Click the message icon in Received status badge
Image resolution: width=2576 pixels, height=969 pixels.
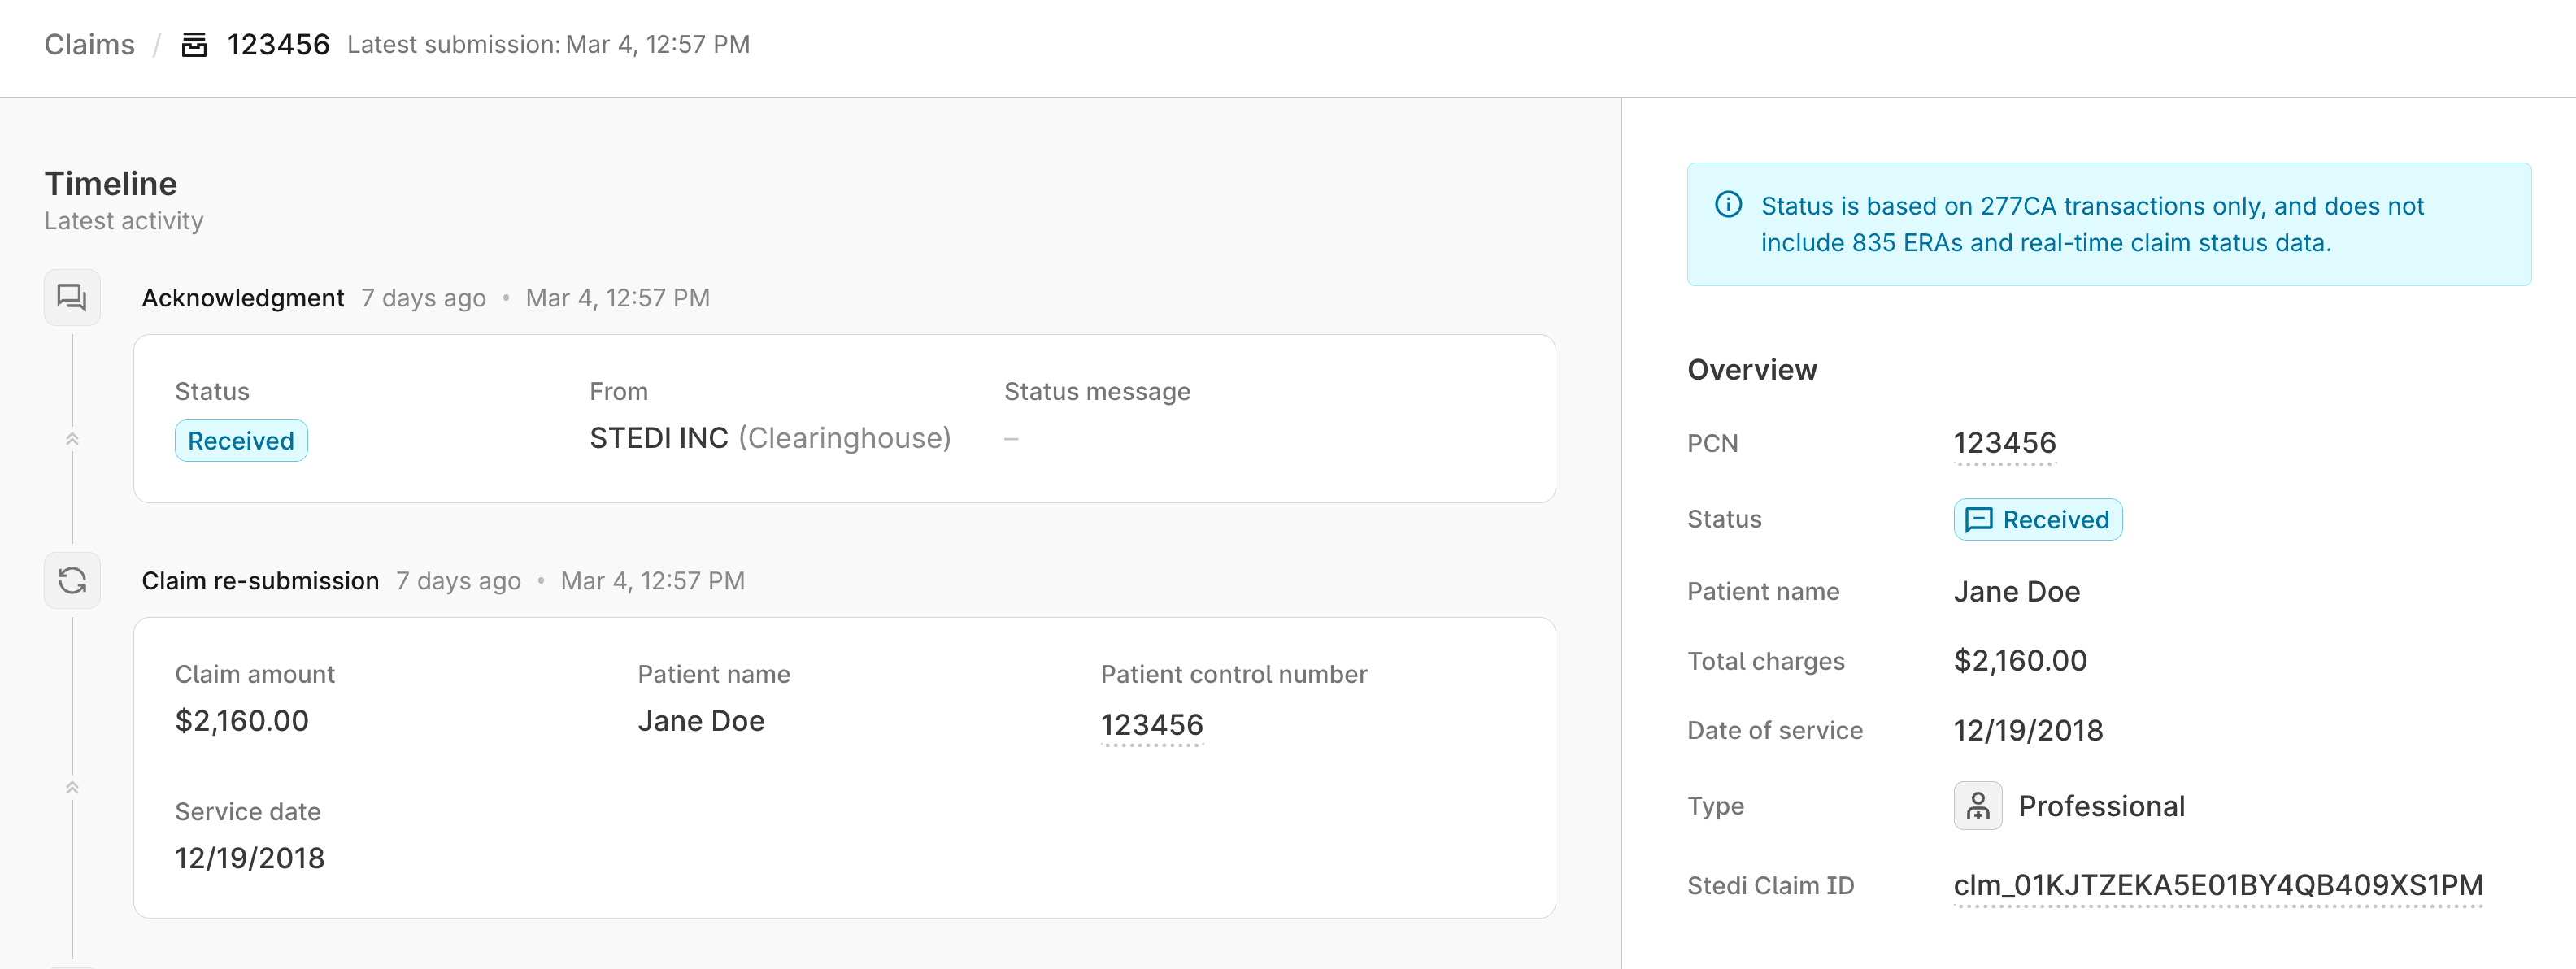coord(1978,520)
